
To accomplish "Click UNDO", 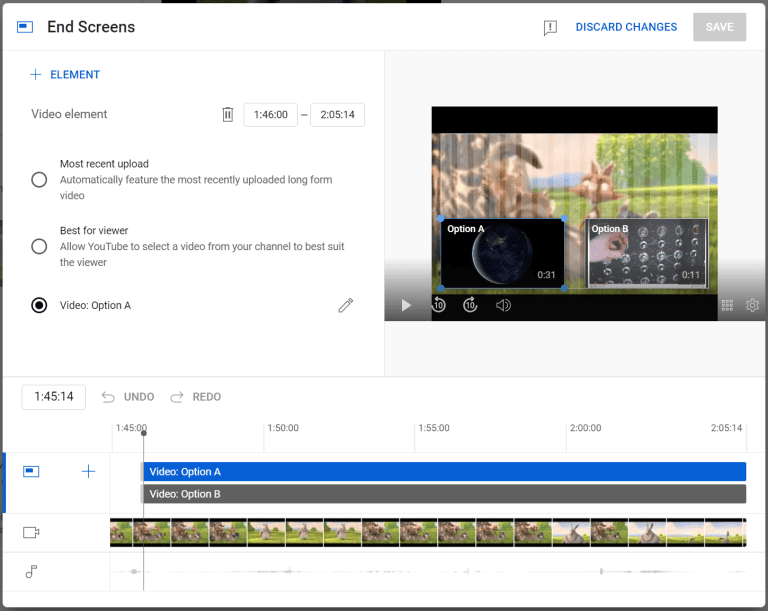I will click(x=128, y=397).
